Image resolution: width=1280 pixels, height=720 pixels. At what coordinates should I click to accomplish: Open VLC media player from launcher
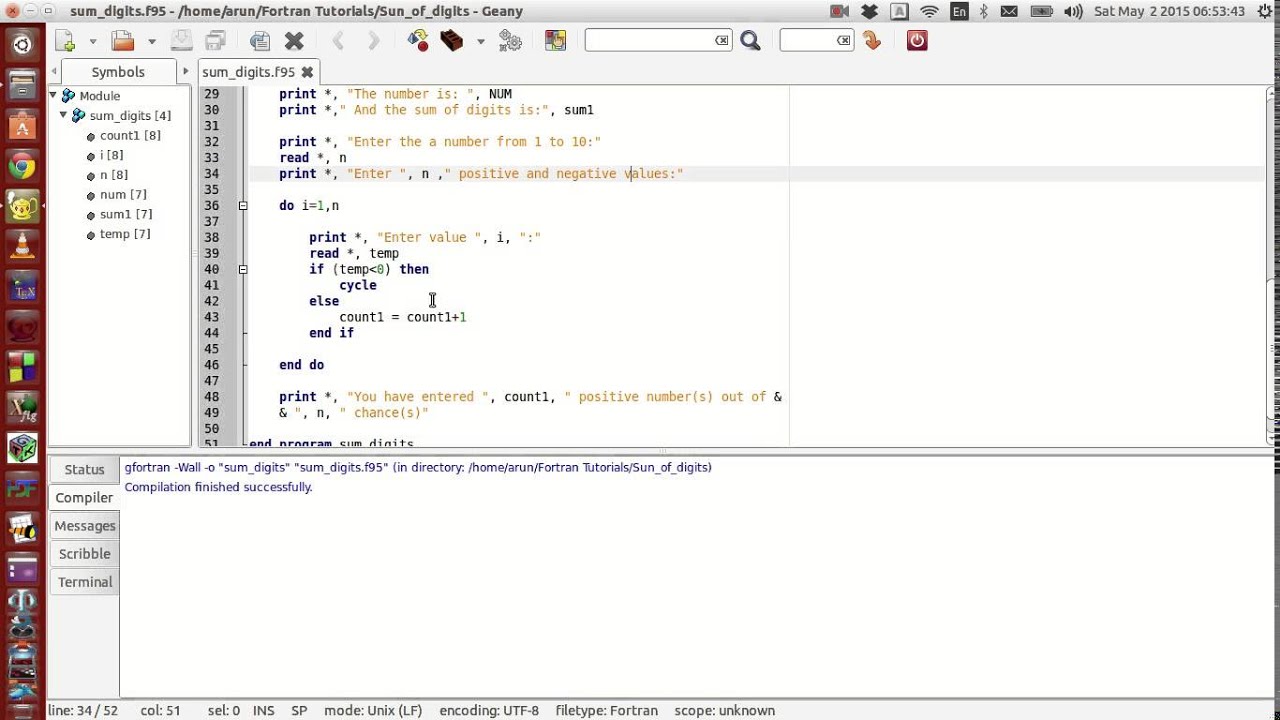pyautogui.click(x=22, y=247)
